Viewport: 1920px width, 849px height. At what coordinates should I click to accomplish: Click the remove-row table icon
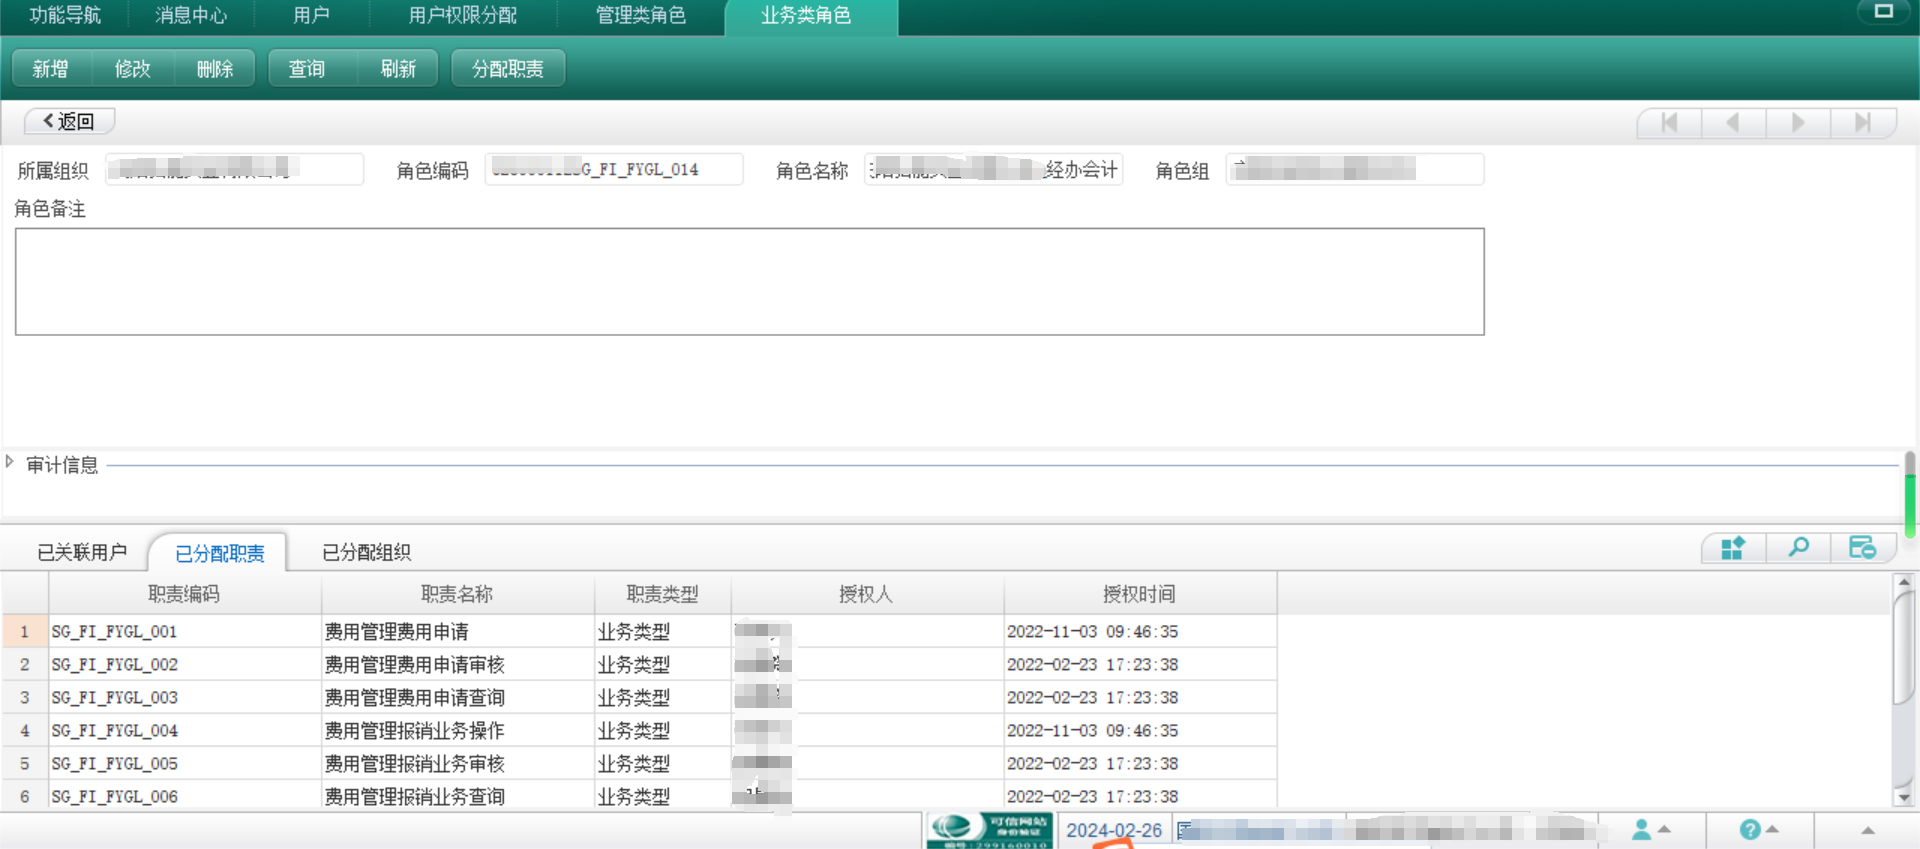click(x=1862, y=548)
